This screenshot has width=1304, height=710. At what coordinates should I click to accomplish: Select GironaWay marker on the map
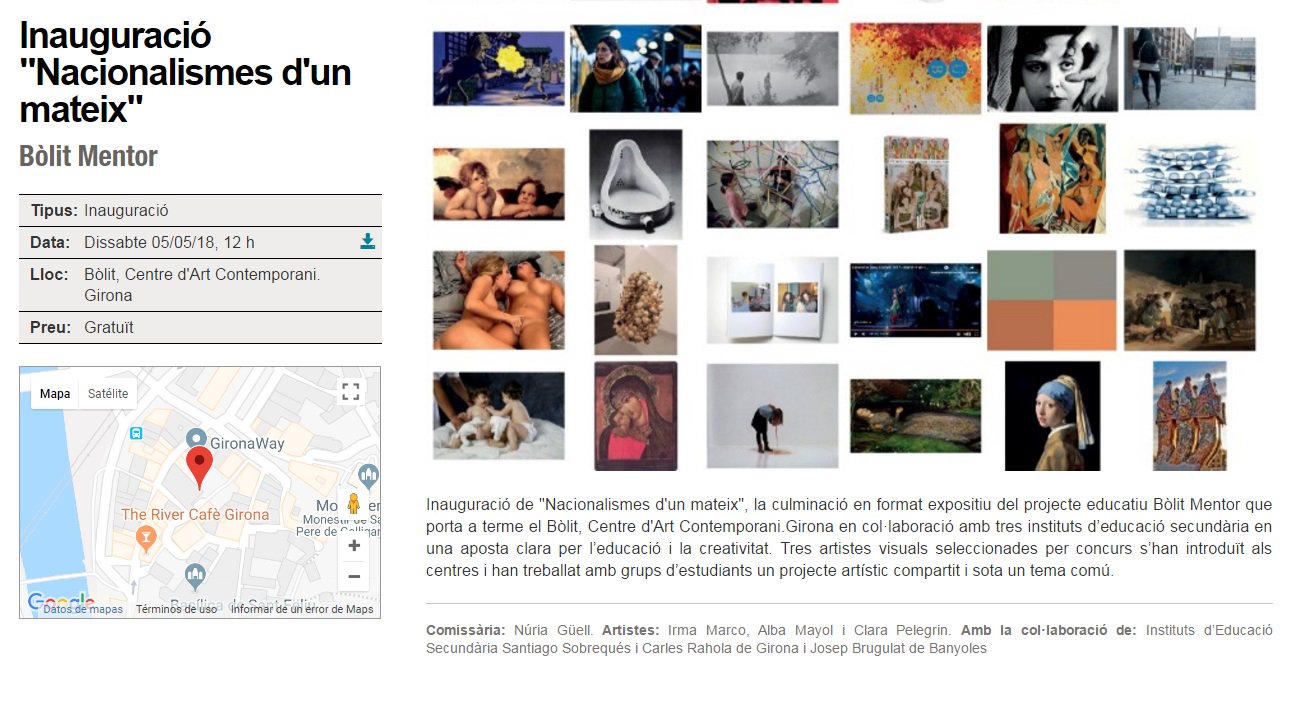click(197, 440)
